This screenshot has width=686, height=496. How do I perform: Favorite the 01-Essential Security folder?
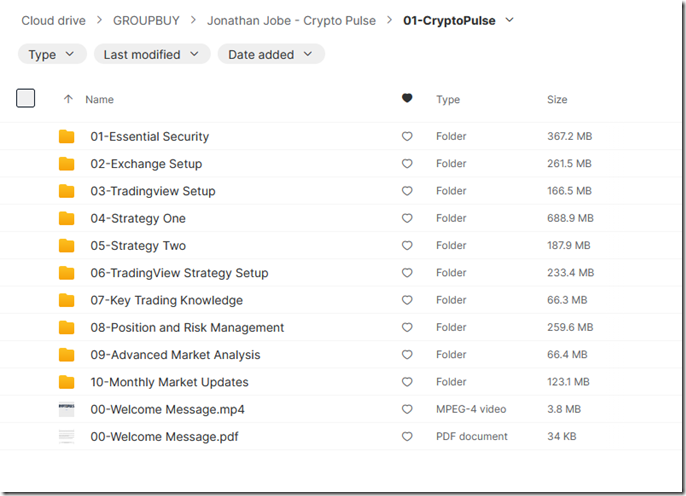pos(407,136)
